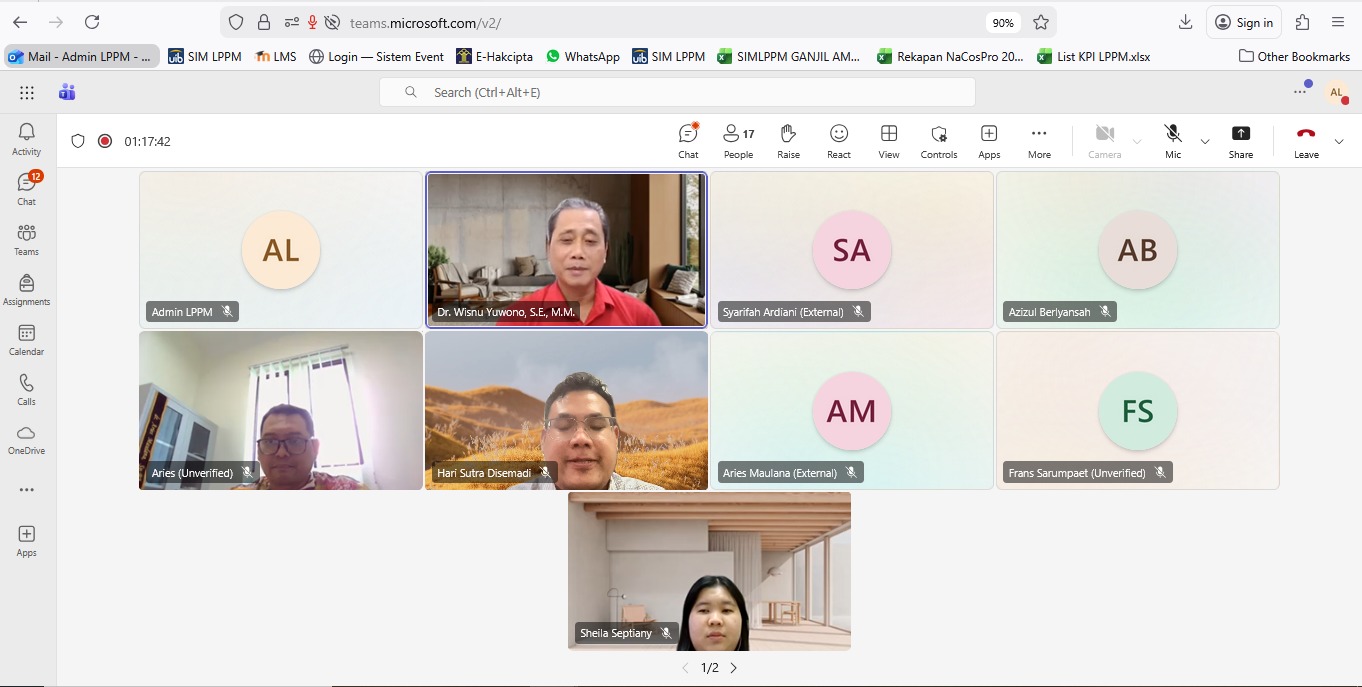Open the meeting Controls icon

pyautogui.click(x=939, y=141)
